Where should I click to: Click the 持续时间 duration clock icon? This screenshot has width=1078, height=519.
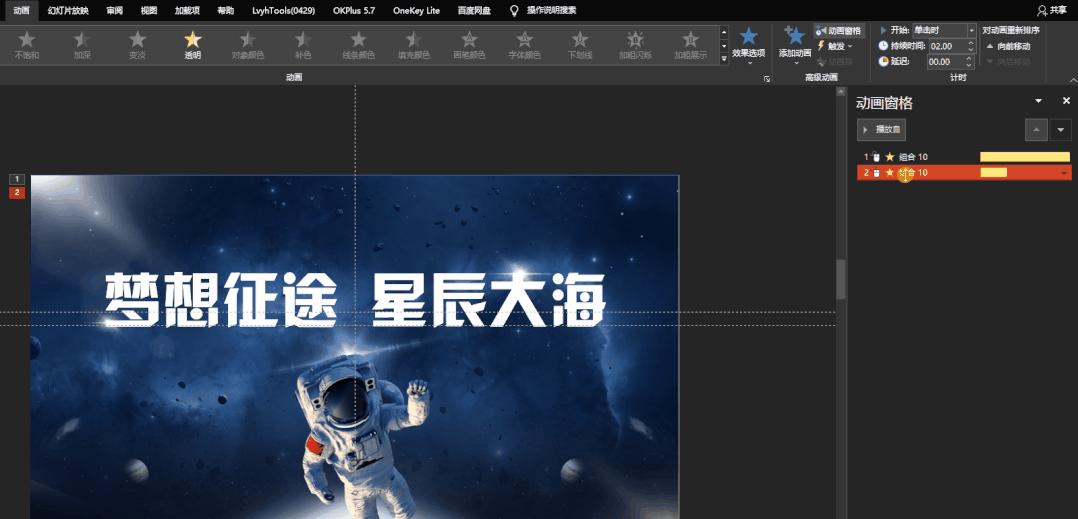click(x=883, y=46)
